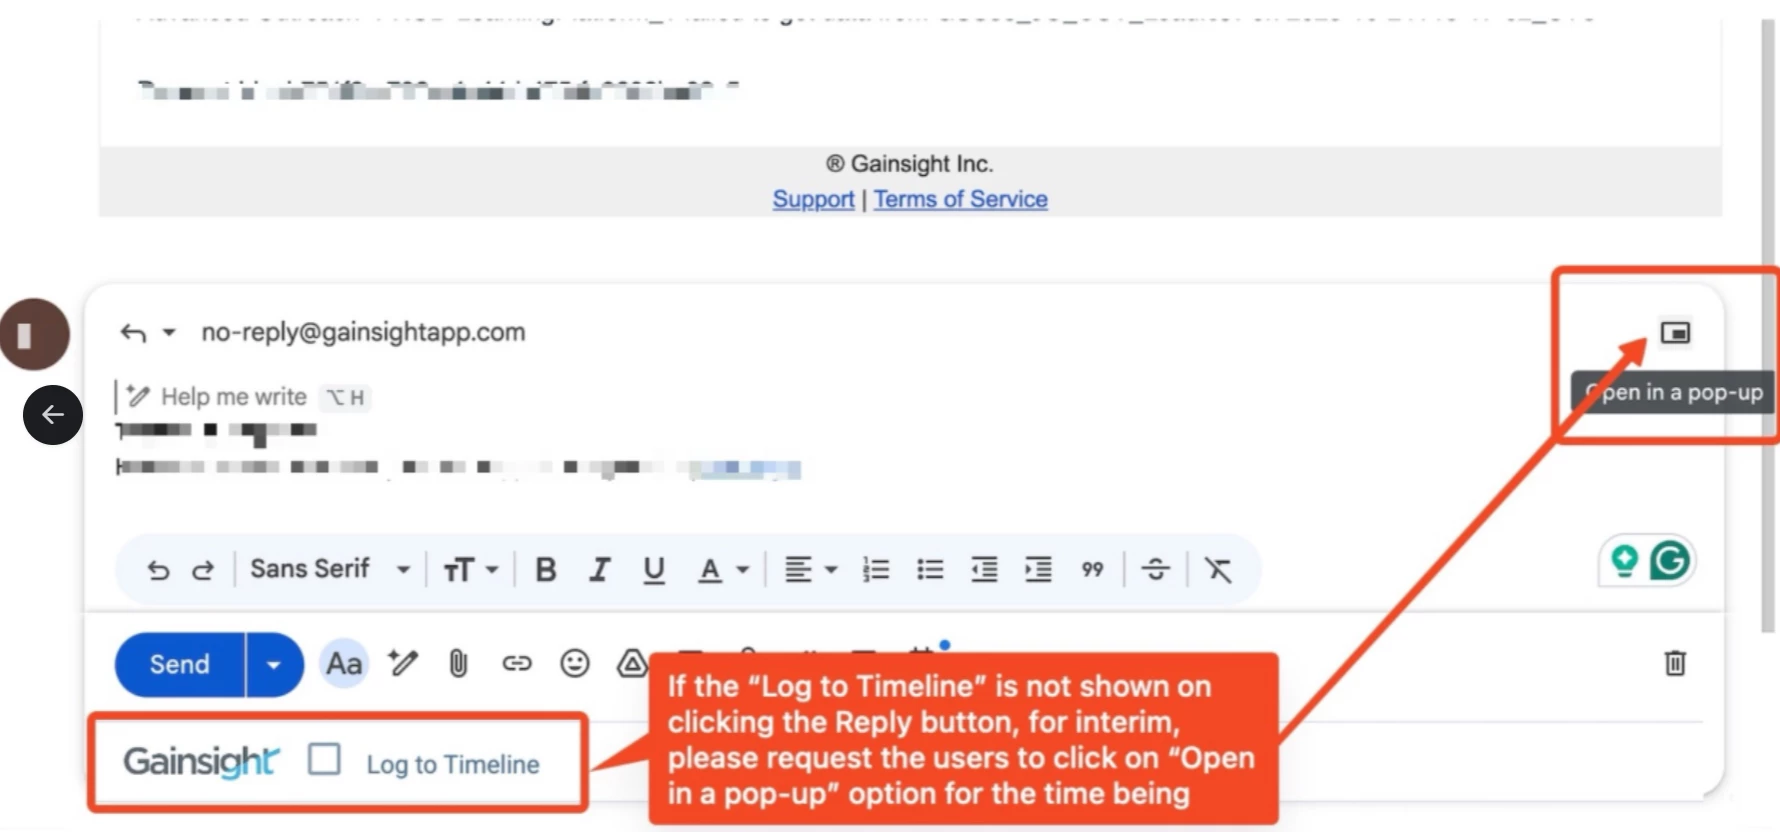Insert files using Google Drive icon
The image size is (1780, 832).
coord(632,663)
